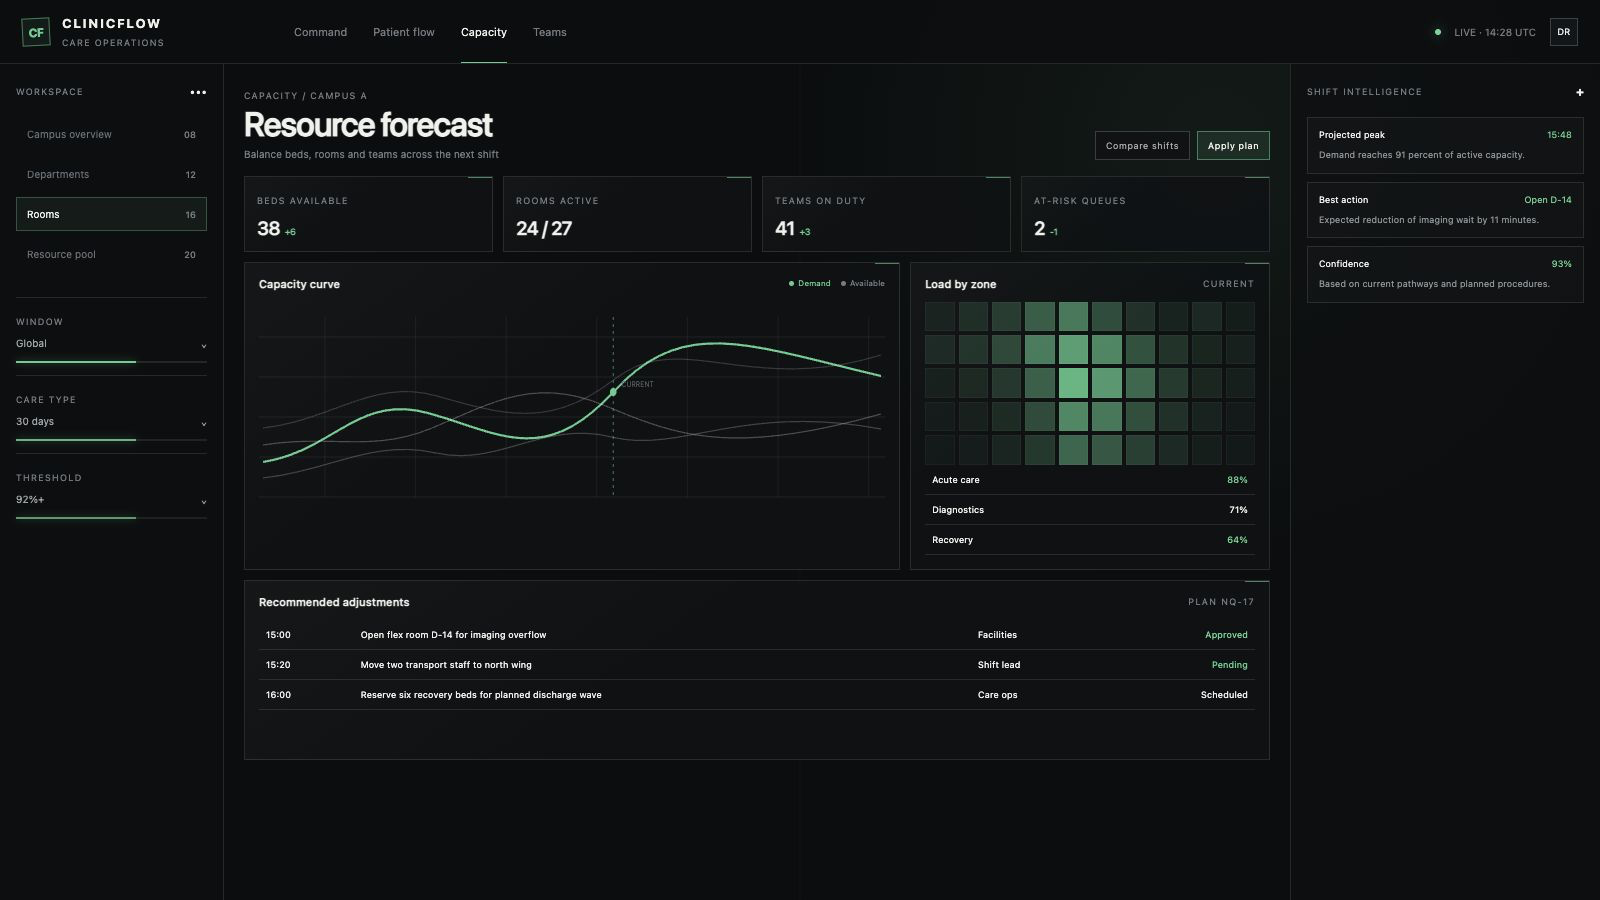Click the Scheduled status label
Image resolution: width=1600 pixels, height=900 pixels.
coord(1224,695)
